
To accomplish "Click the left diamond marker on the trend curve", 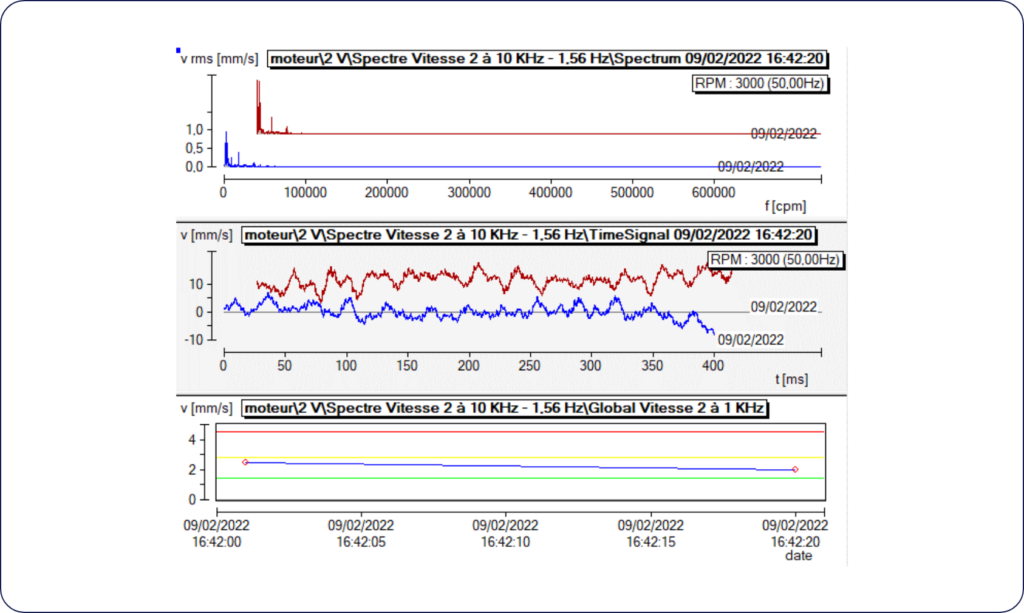I will pyautogui.click(x=243, y=462).
